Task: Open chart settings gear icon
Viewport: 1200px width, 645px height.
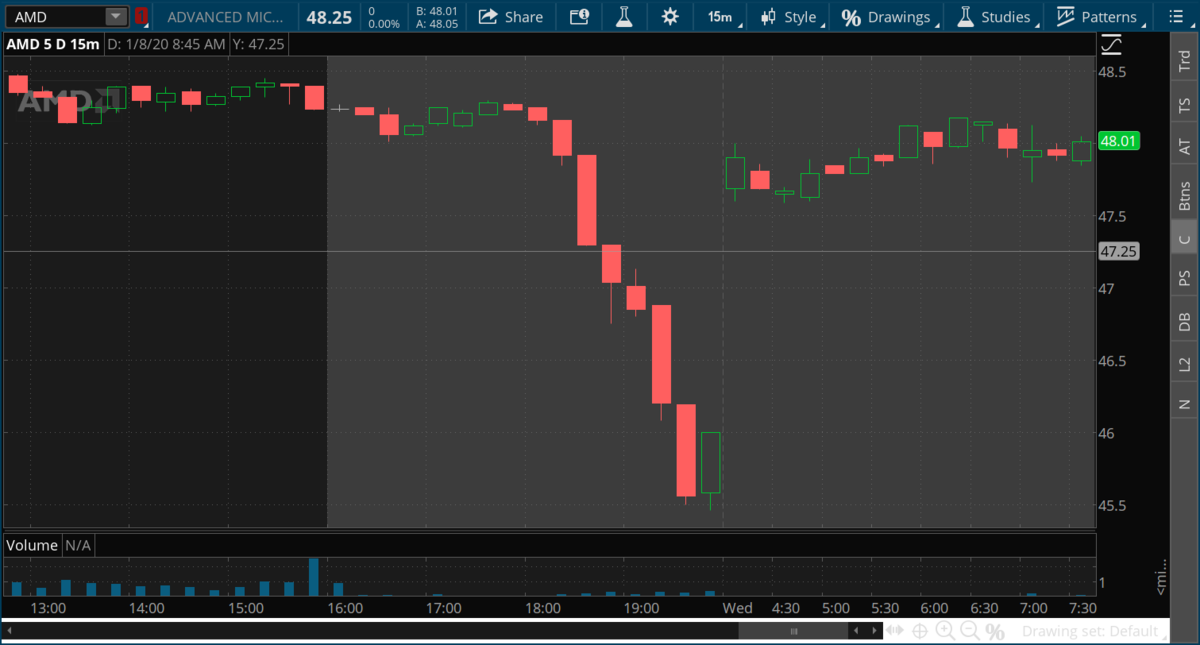Action: [x=669, y=17]
